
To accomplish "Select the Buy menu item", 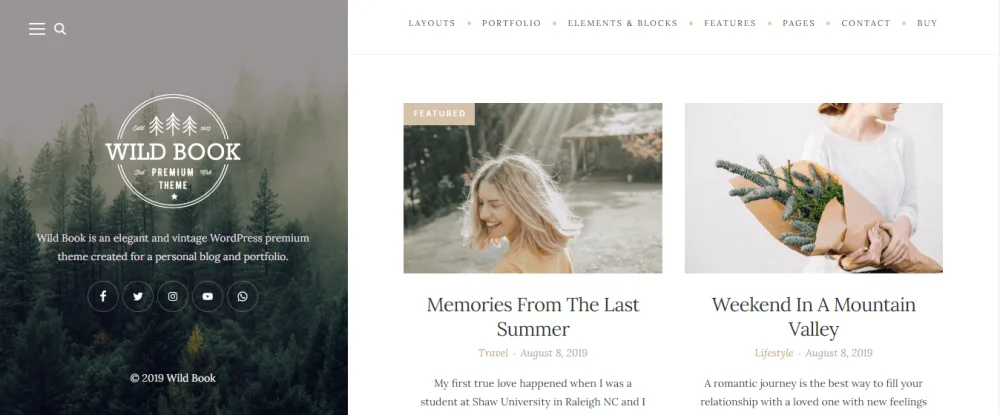I will [x=927, y=23].
